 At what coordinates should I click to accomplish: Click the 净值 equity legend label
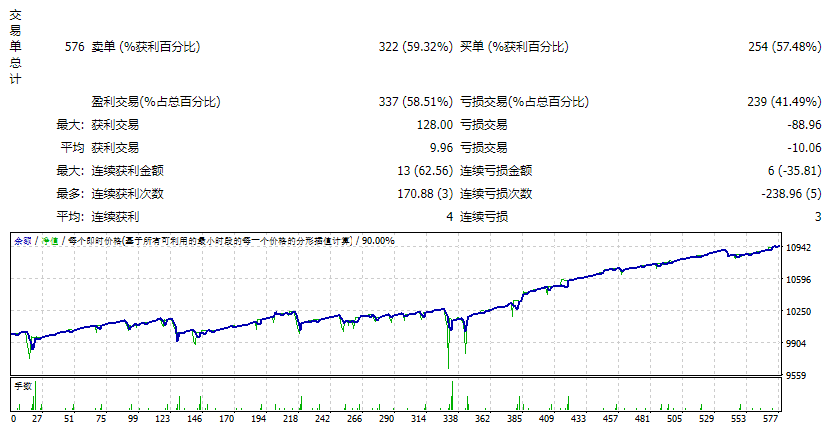tap(50, 241)
